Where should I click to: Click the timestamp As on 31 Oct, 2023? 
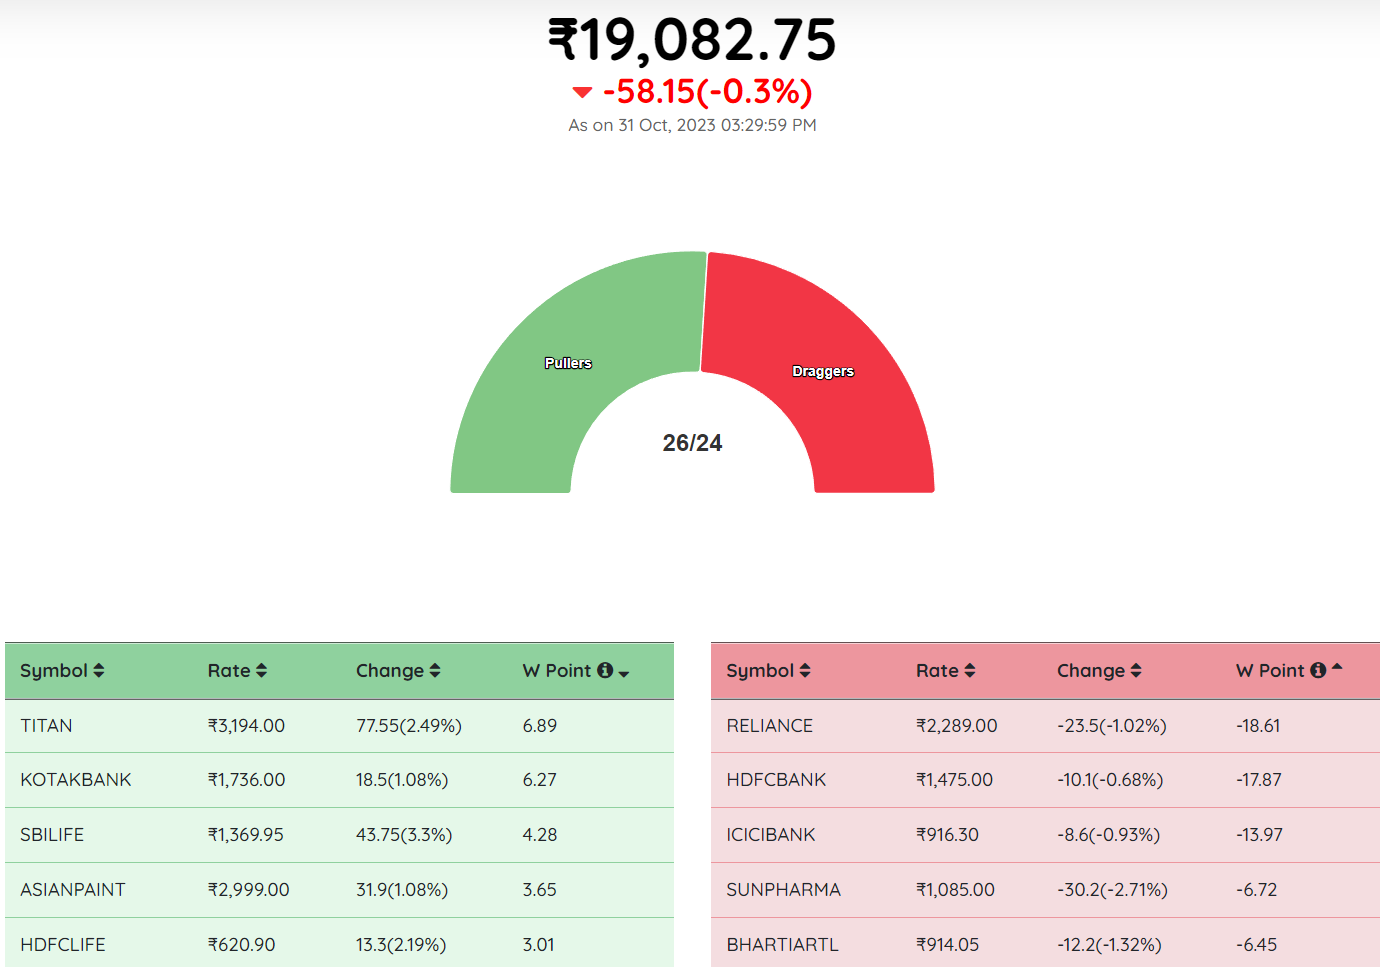(692, 125)
